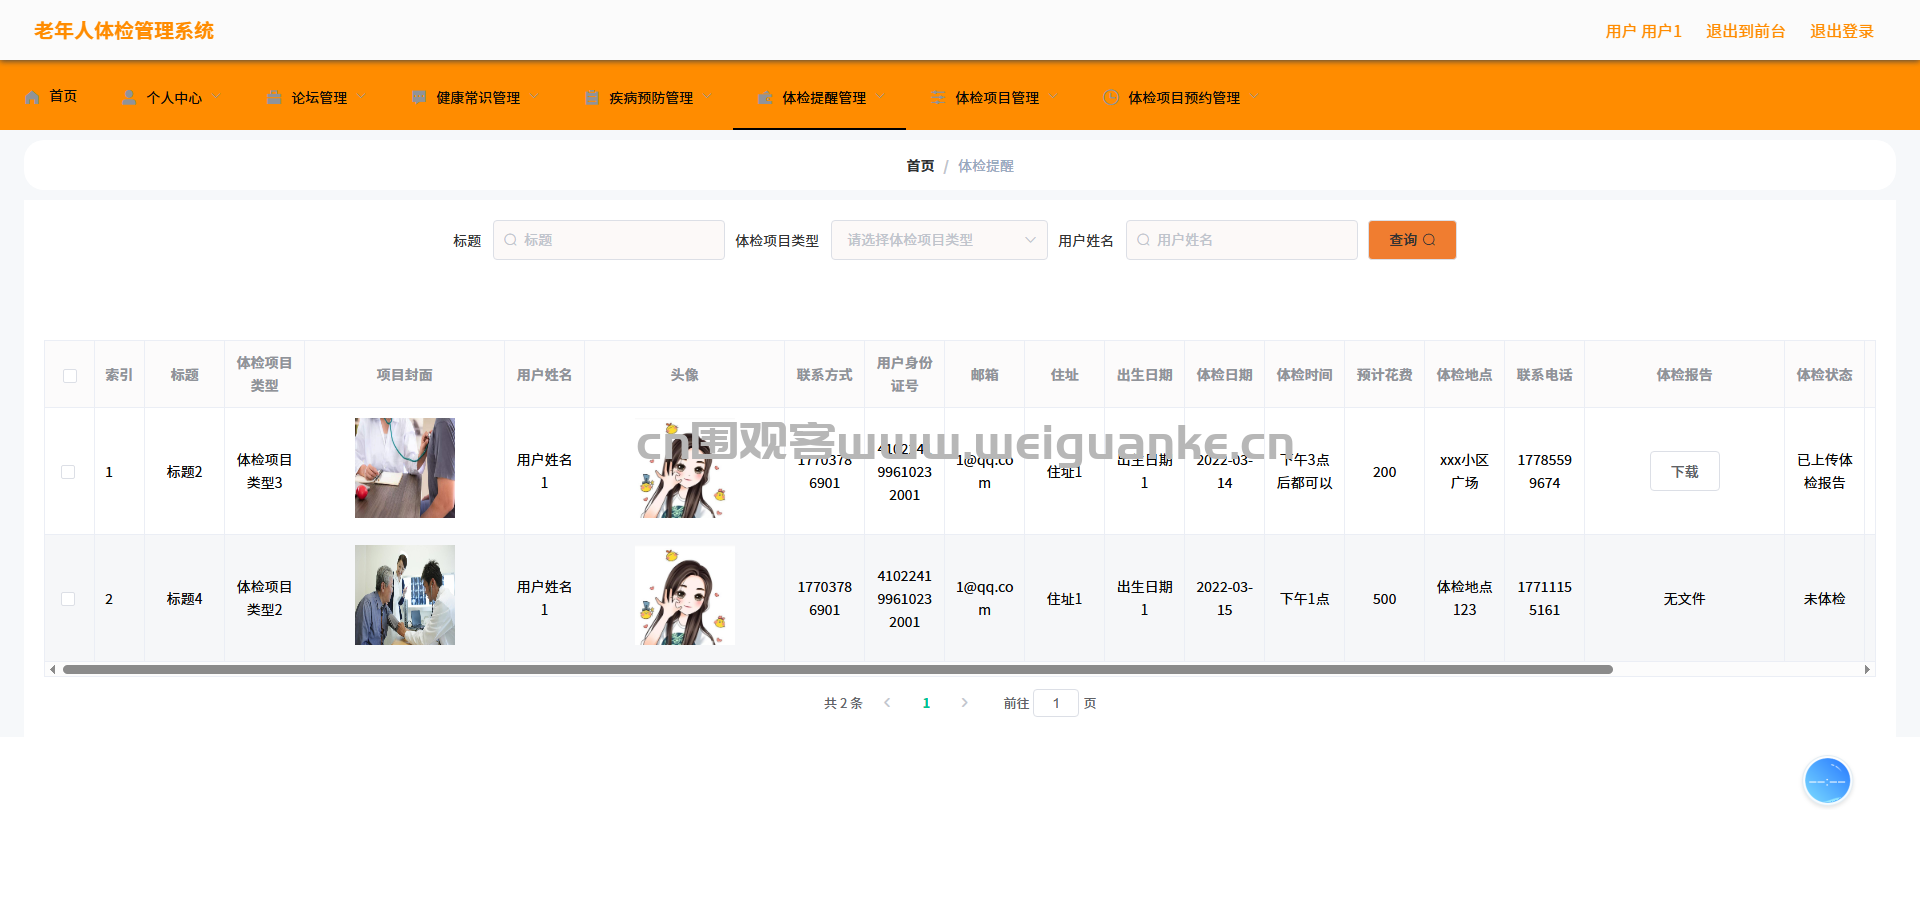Go to next page arrow in pagination
The image size is (1920, 919).
coord(964,703)
